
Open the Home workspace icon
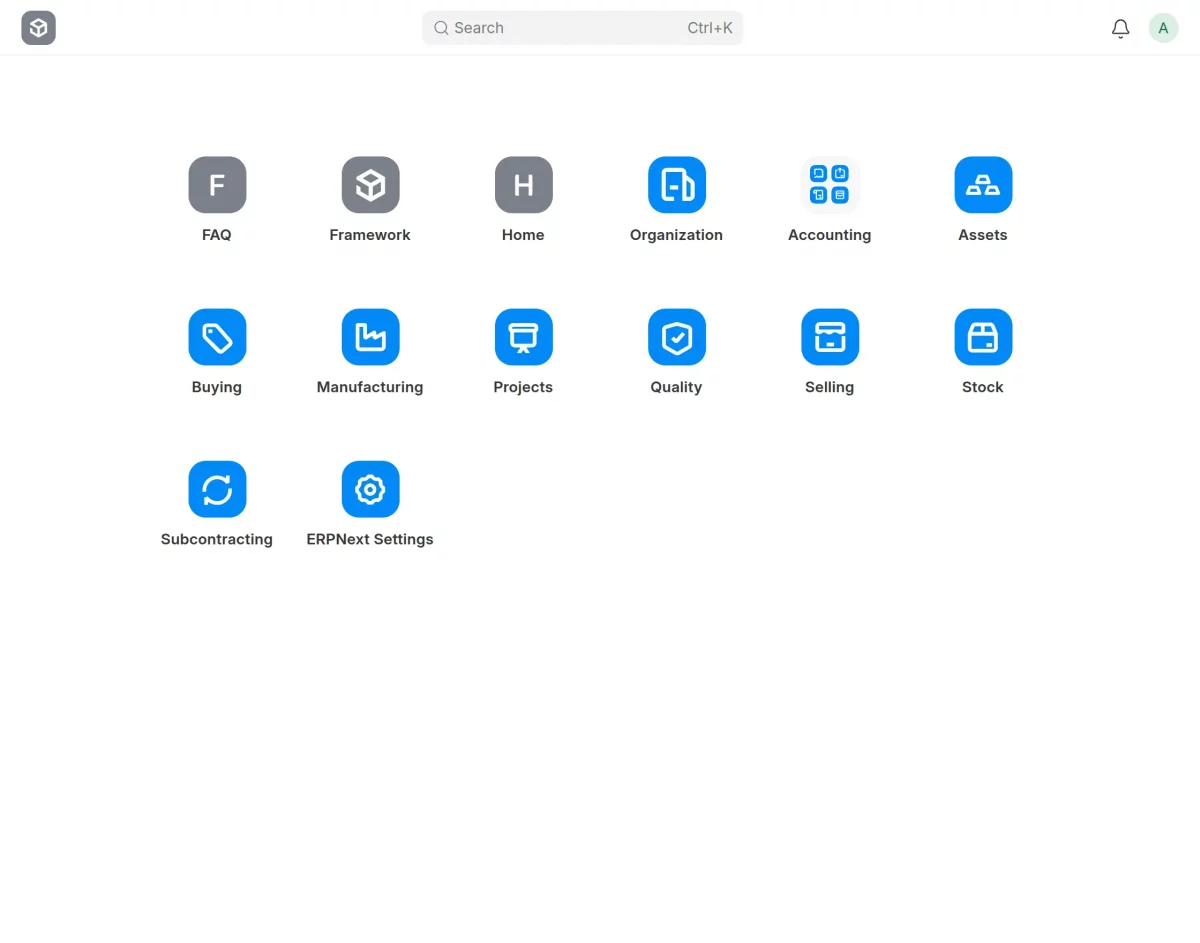(x=523, y=185)
